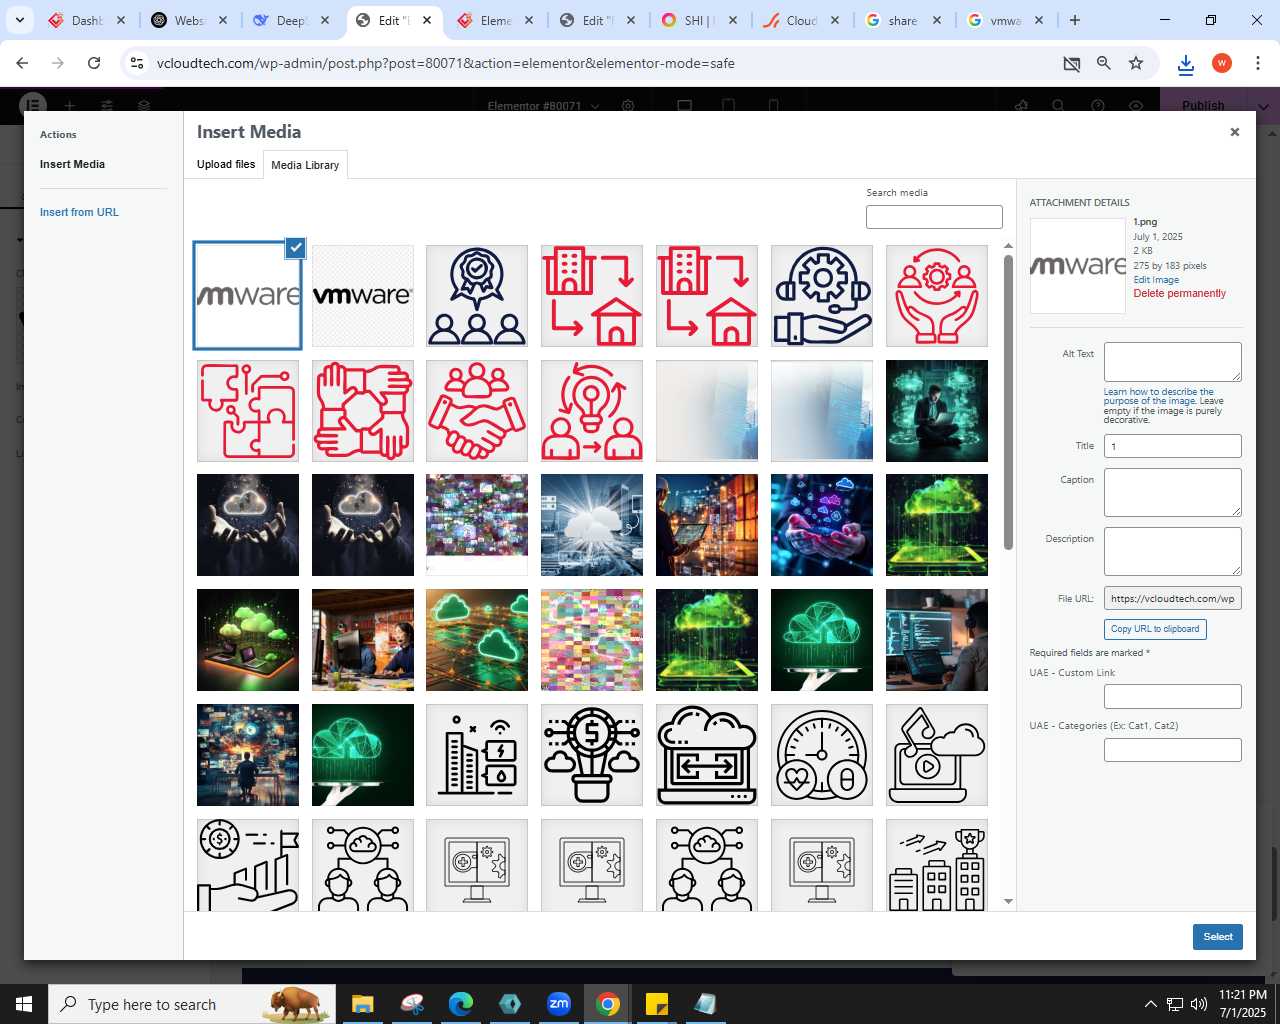Focus the Caption textarea
The height and width of the screenshot is (1024, 1280).
tap(1173, 492)
